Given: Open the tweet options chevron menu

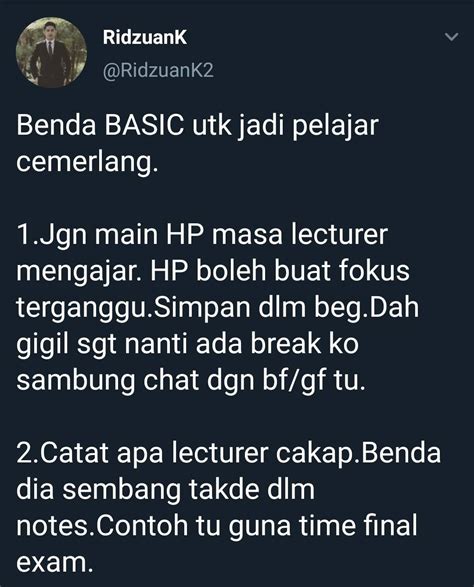Looking at the screenshot, I should (452, 37).
